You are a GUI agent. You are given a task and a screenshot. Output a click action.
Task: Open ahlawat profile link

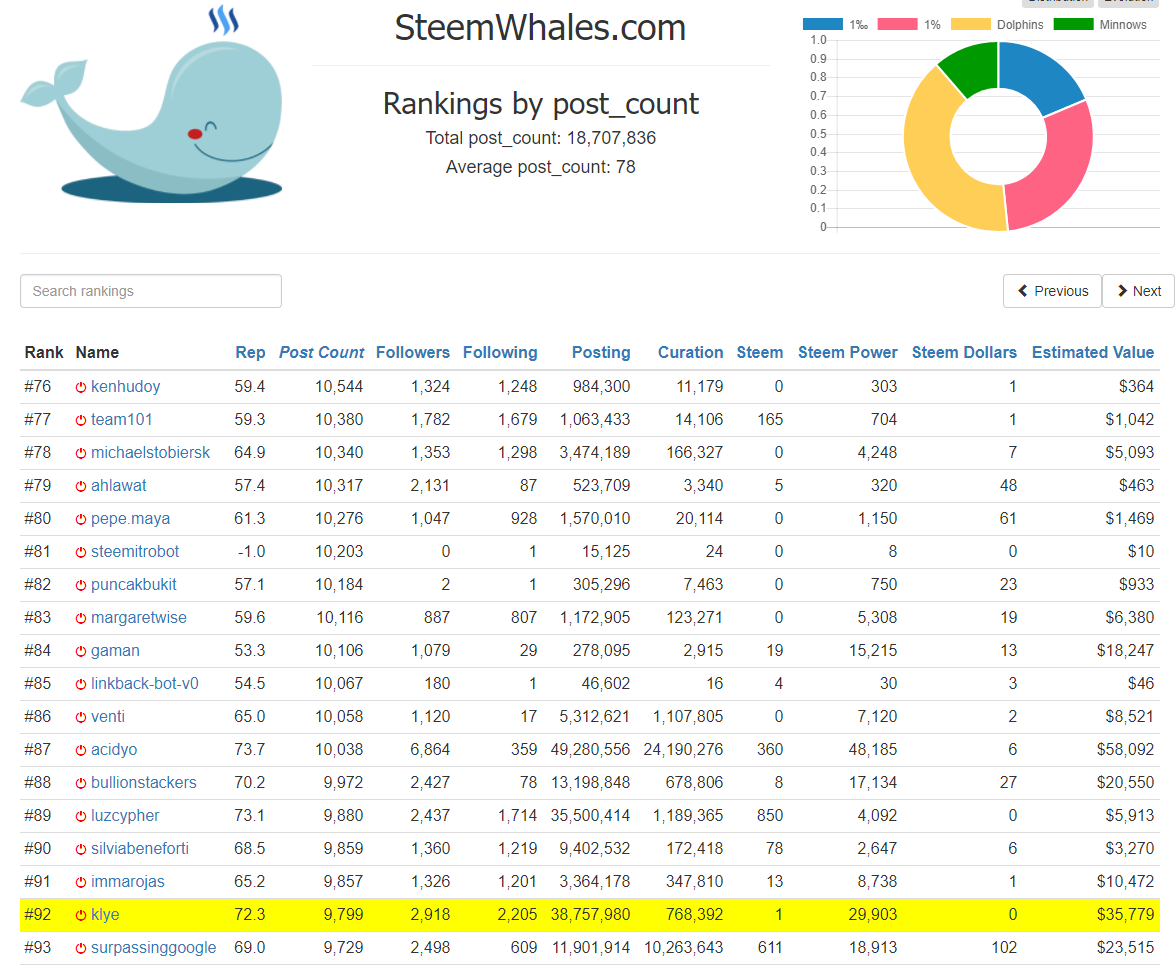118,486
